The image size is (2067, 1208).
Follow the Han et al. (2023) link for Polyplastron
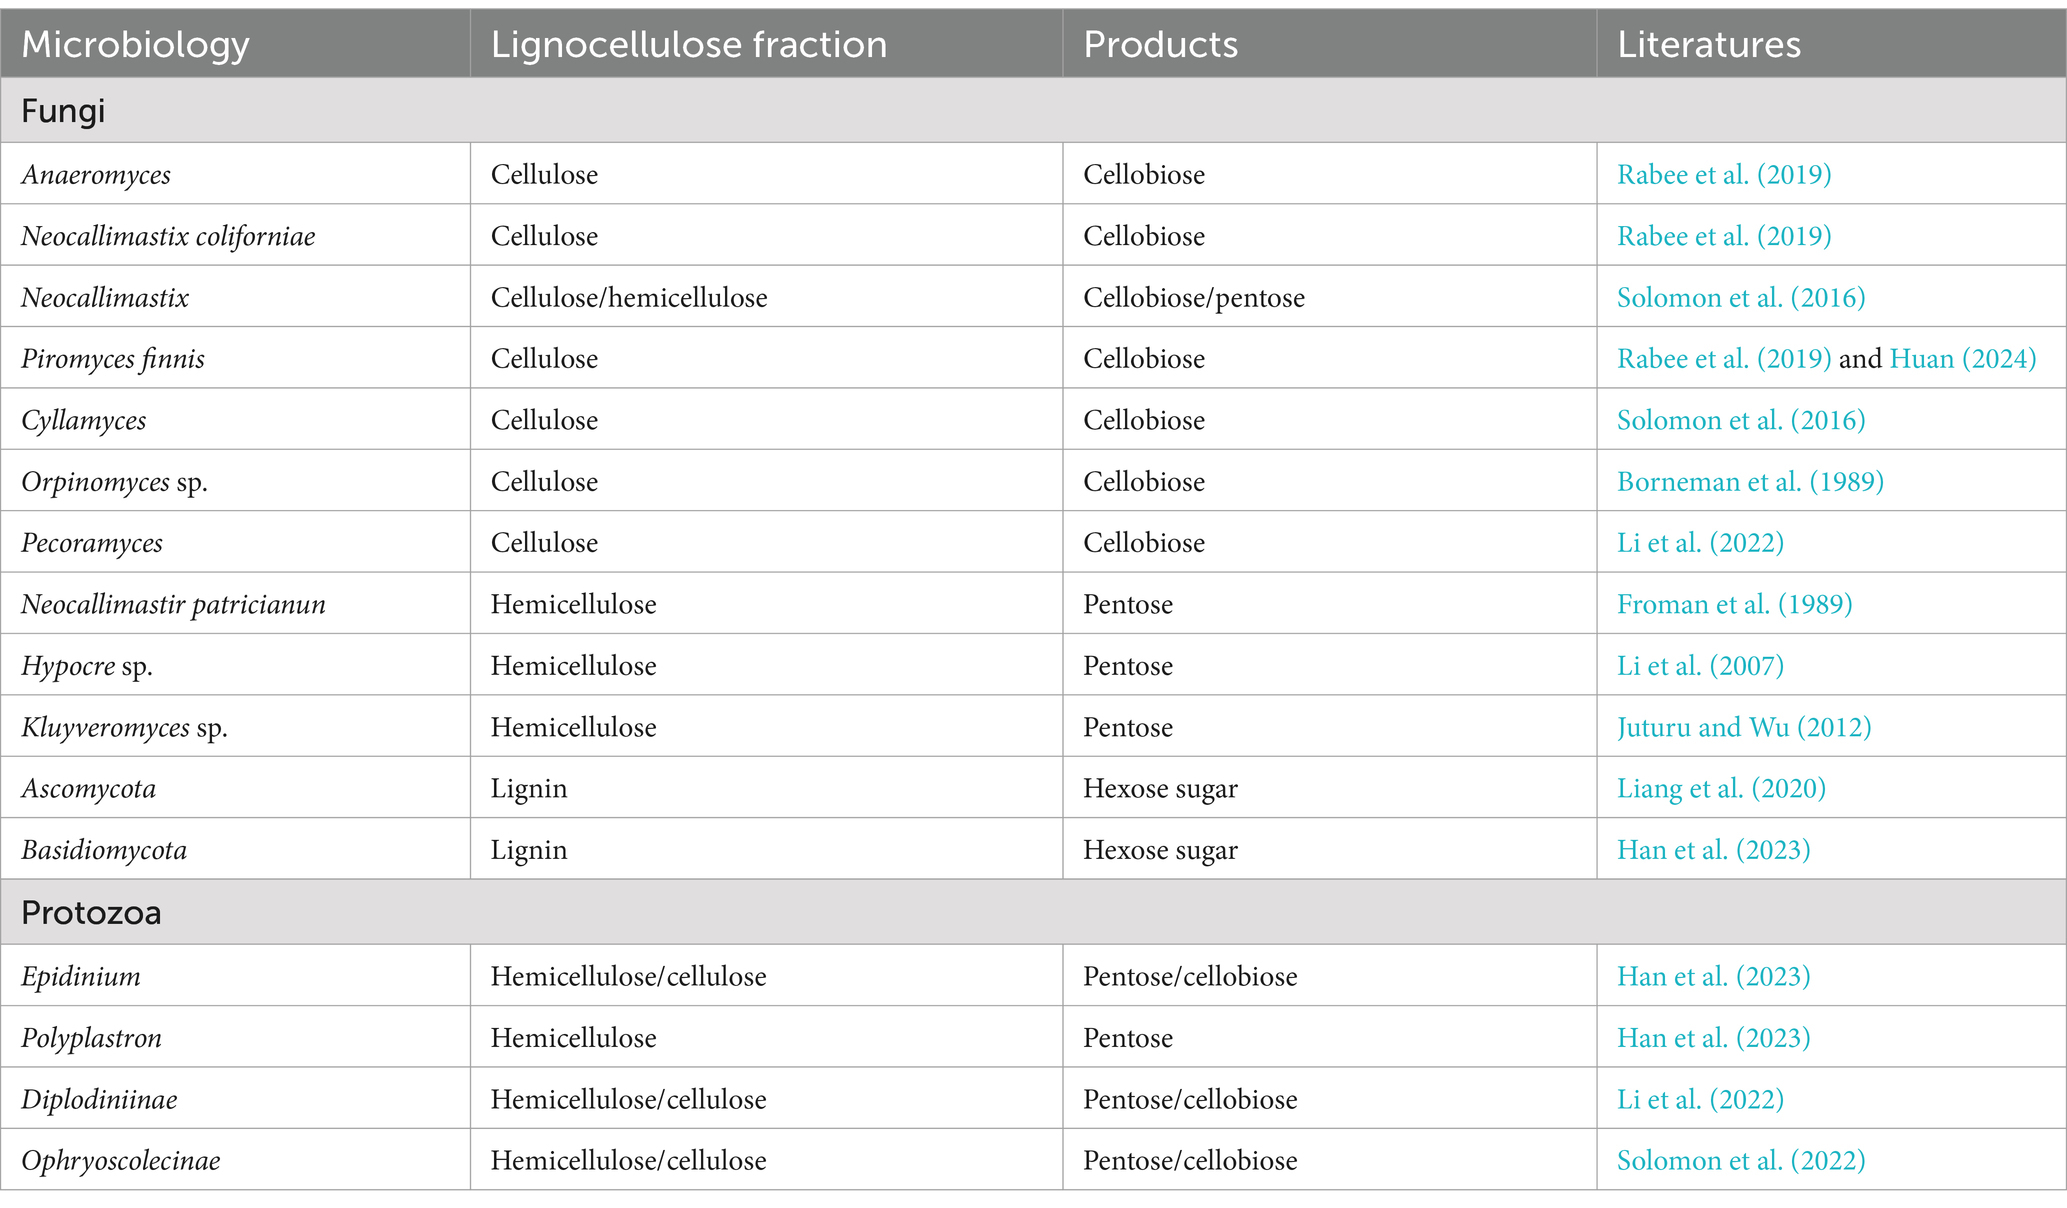coord(1713,1037)
